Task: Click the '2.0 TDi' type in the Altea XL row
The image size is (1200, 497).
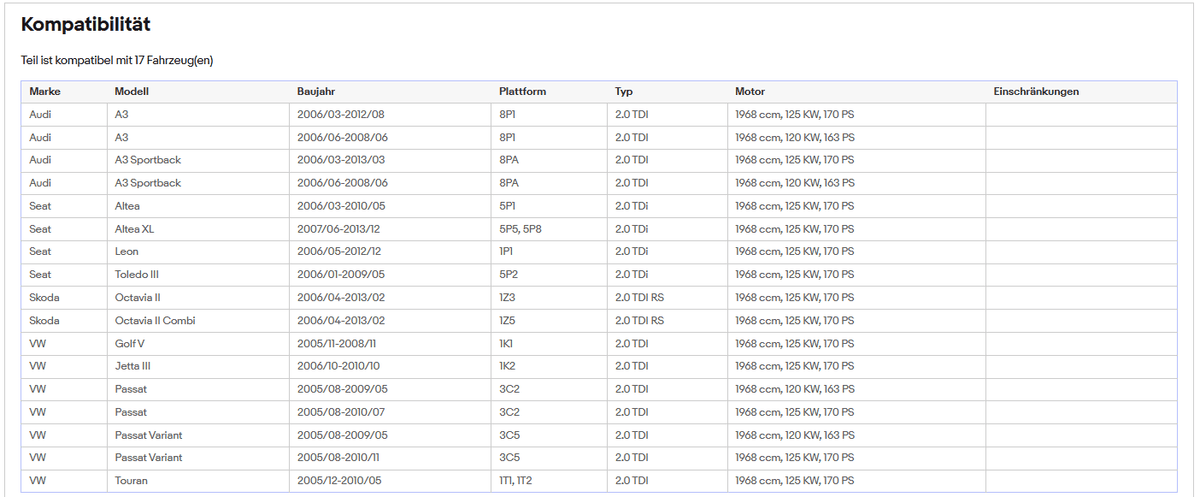Action: (631, 229)
